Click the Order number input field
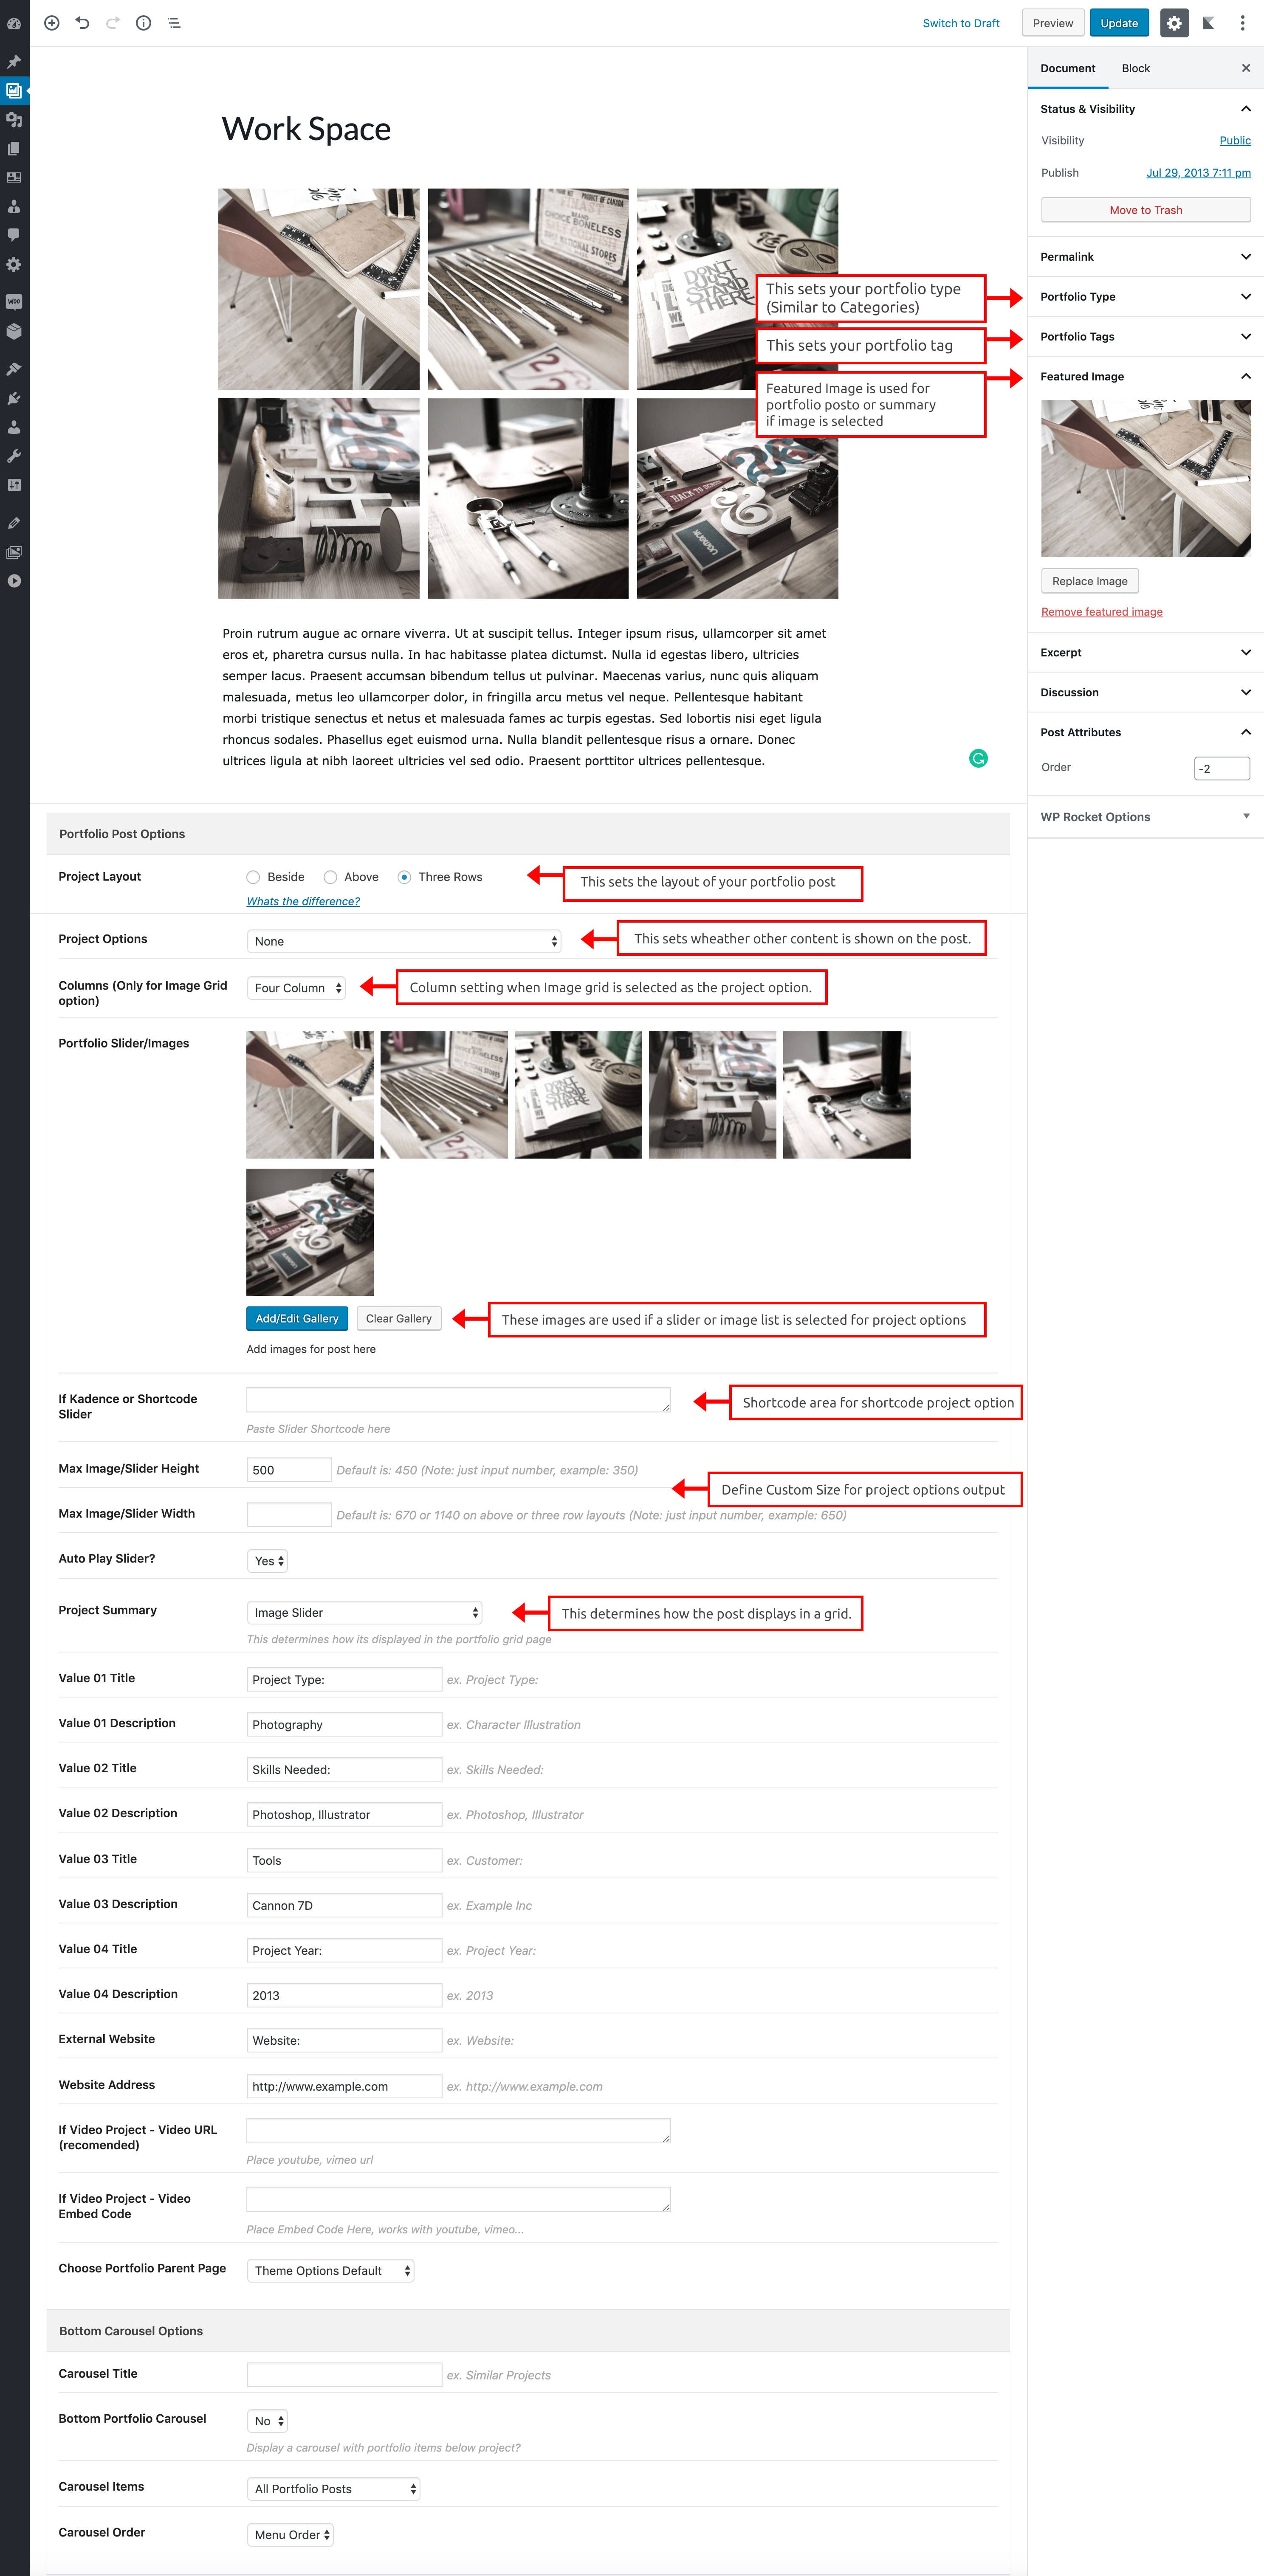The image size is (1264, 2576). [x=1222, y=768]
